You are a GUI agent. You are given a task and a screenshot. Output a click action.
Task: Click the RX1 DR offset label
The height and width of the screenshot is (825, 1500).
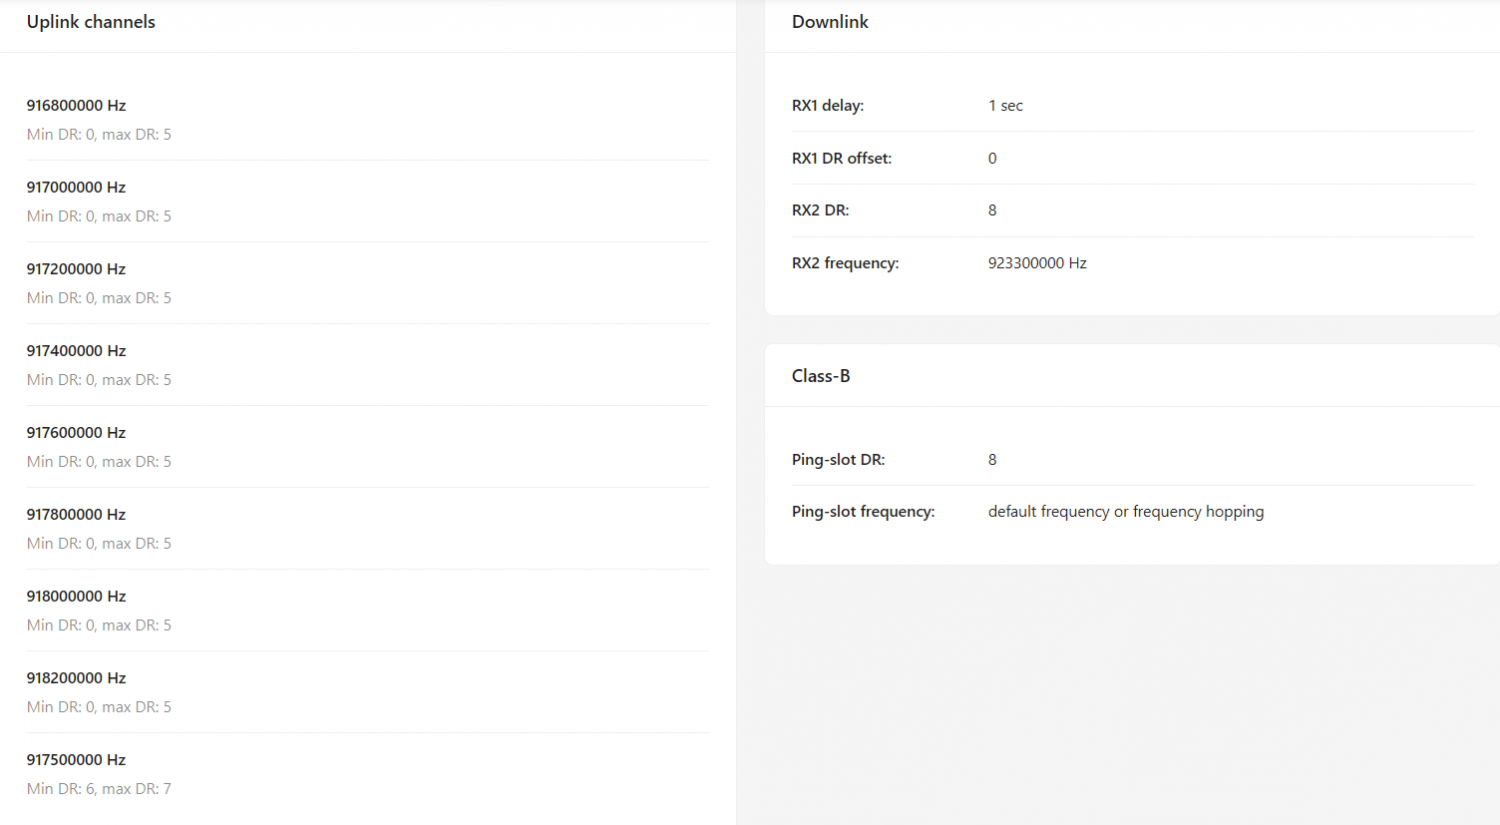pyautogui.click(x=842, y=158)
